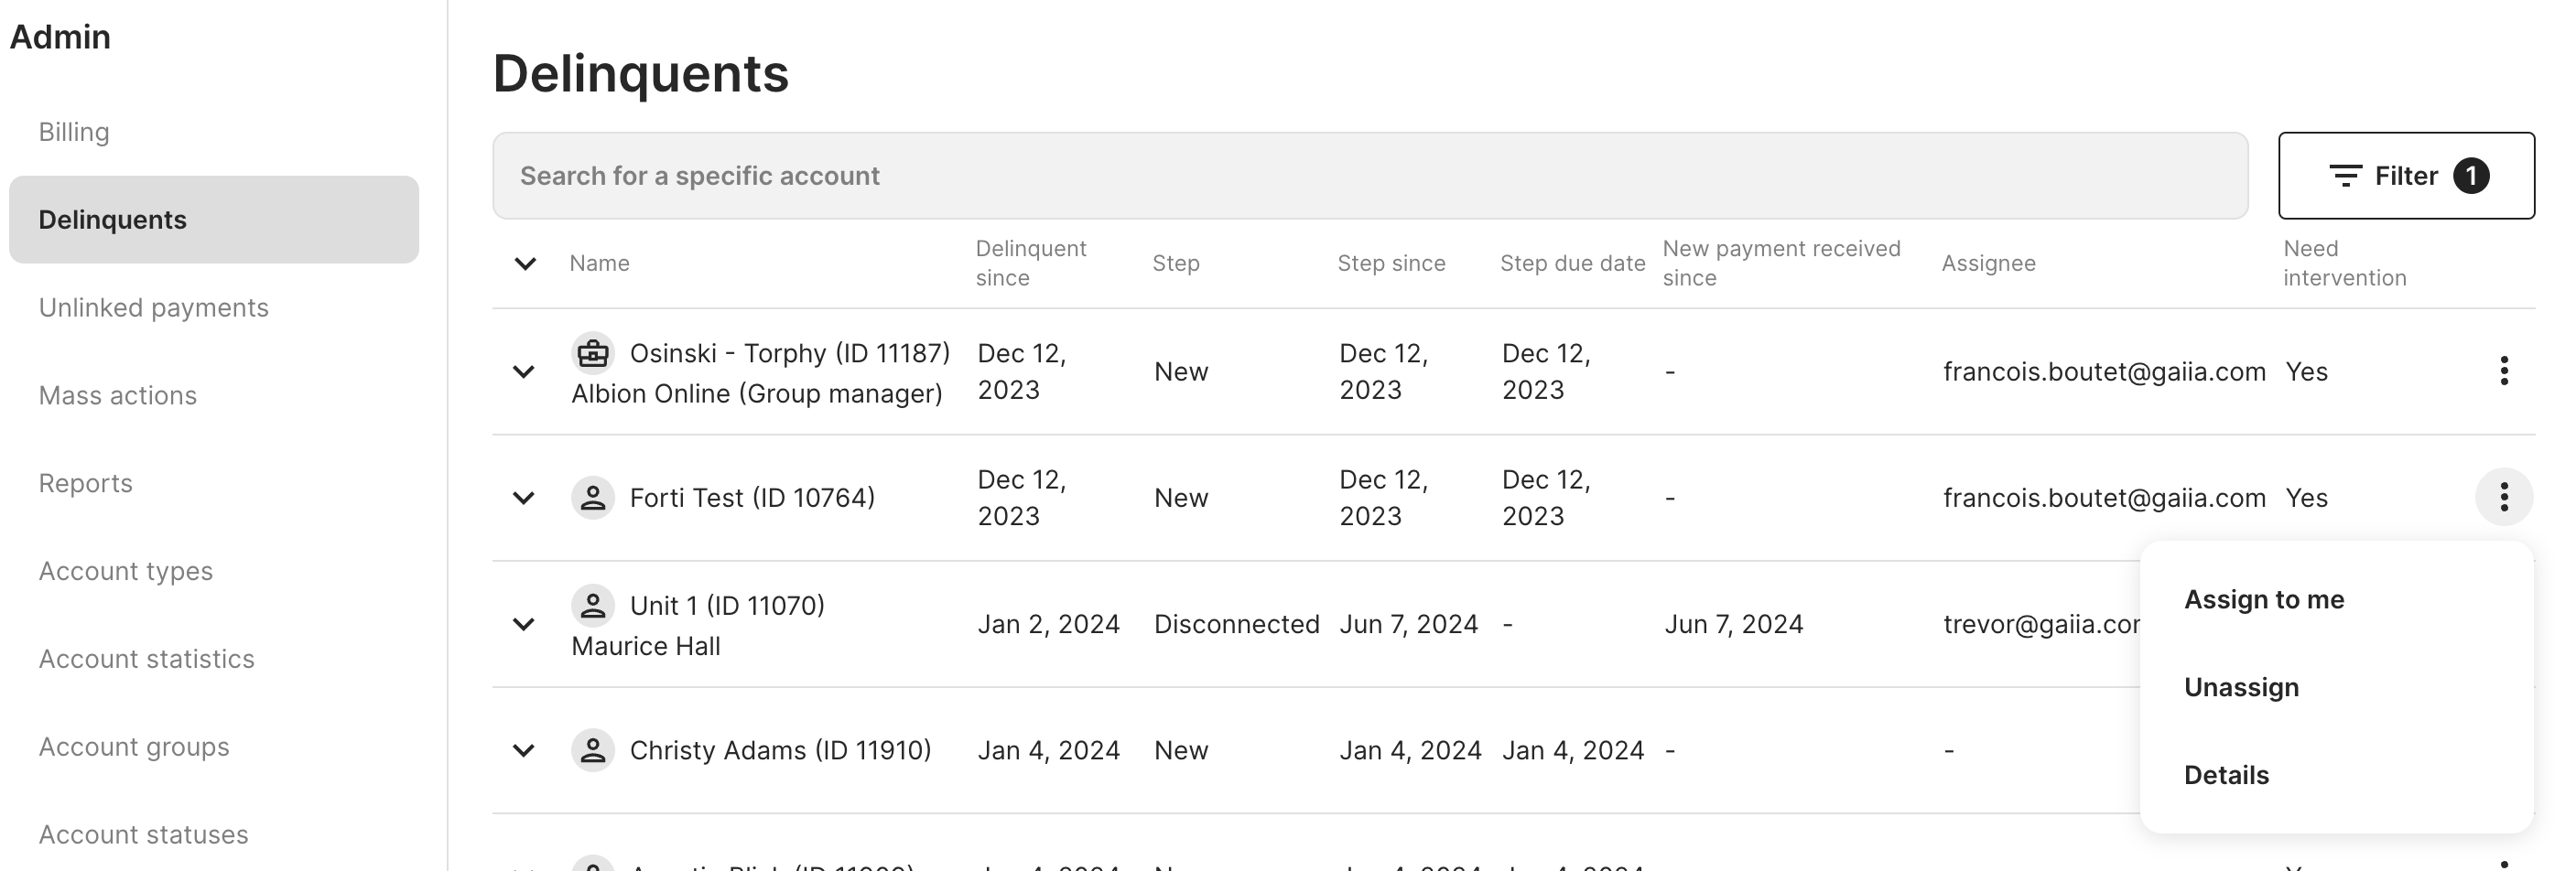The width and height of the screenshot is (2576, 871).
Task: Open the three-dot menu for Osinski - Torphy
Action: click(2504, 371)
